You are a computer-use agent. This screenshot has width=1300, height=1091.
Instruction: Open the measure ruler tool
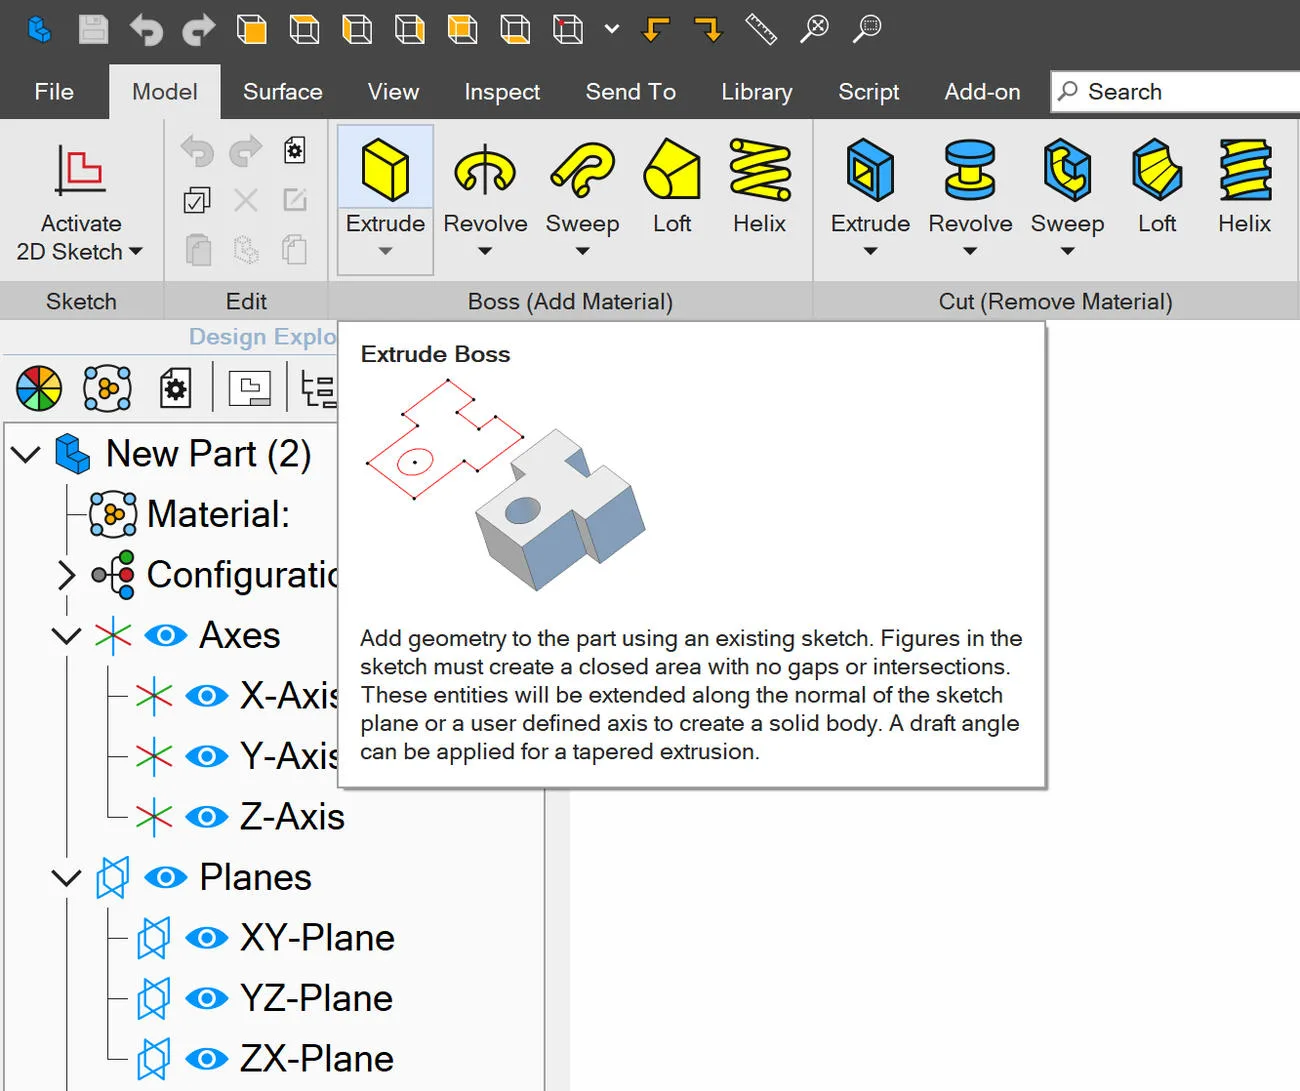pos(761,29)
